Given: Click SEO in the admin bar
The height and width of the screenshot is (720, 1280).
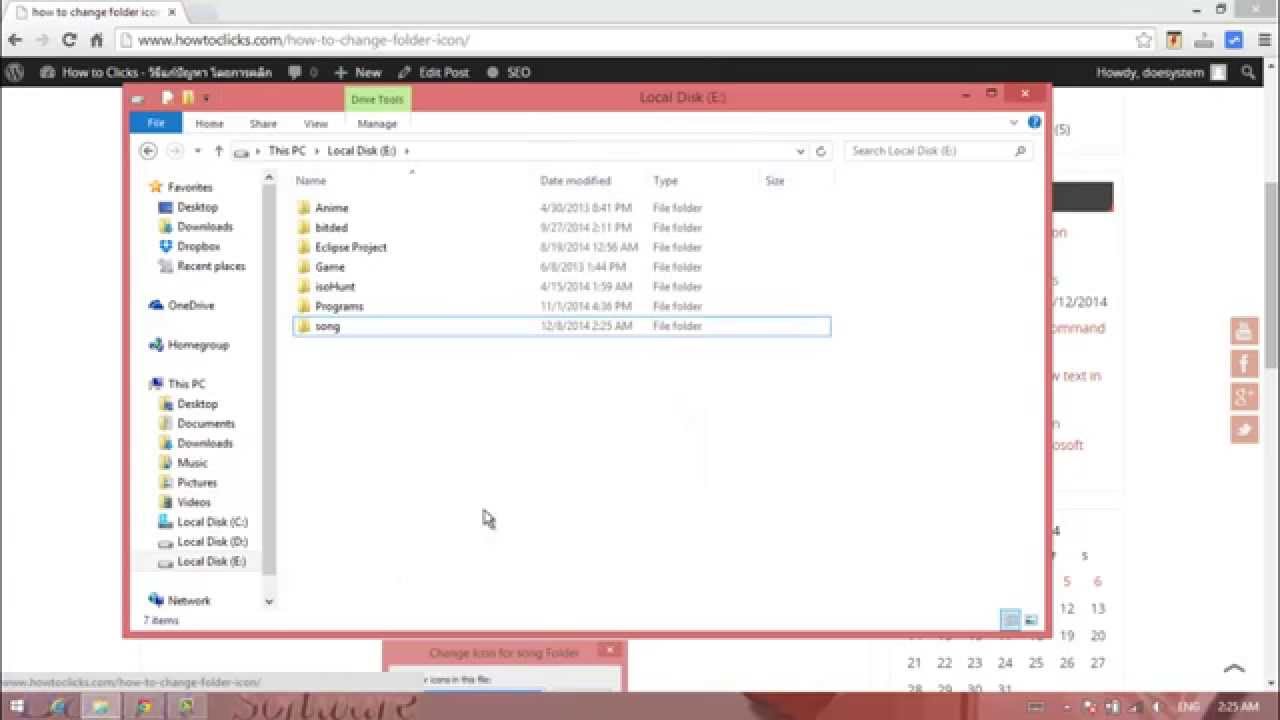Looking at the screenshot, I should tap(509, 72).
